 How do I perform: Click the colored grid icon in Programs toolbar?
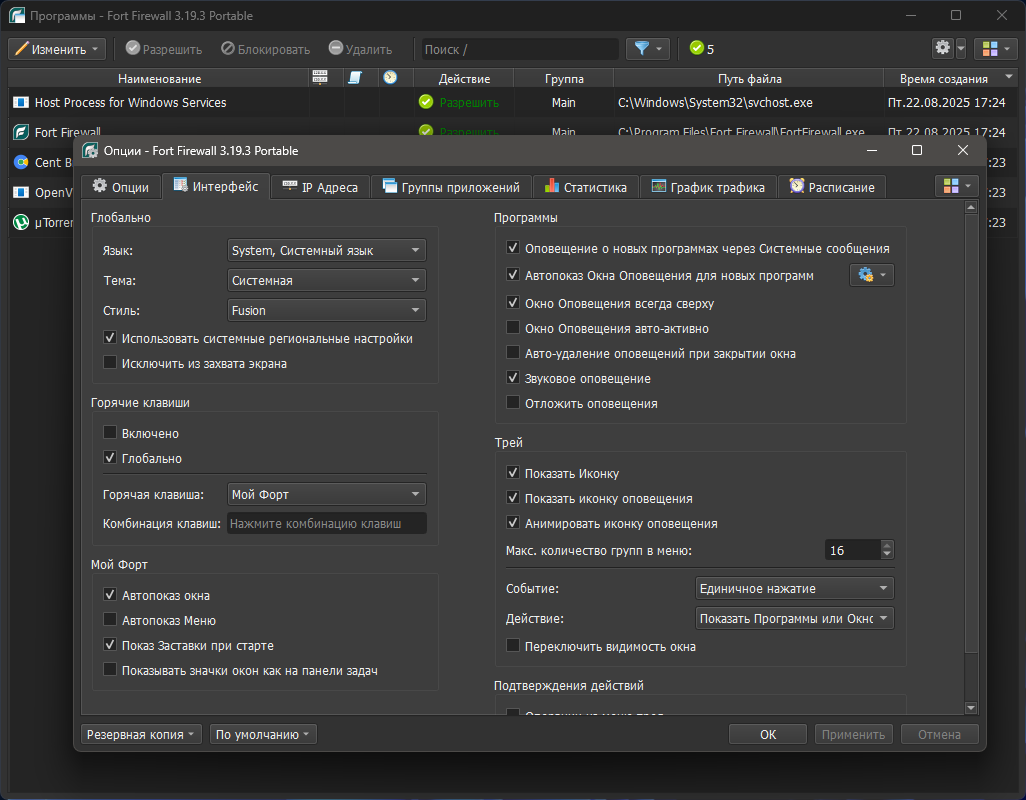point(990,49)
